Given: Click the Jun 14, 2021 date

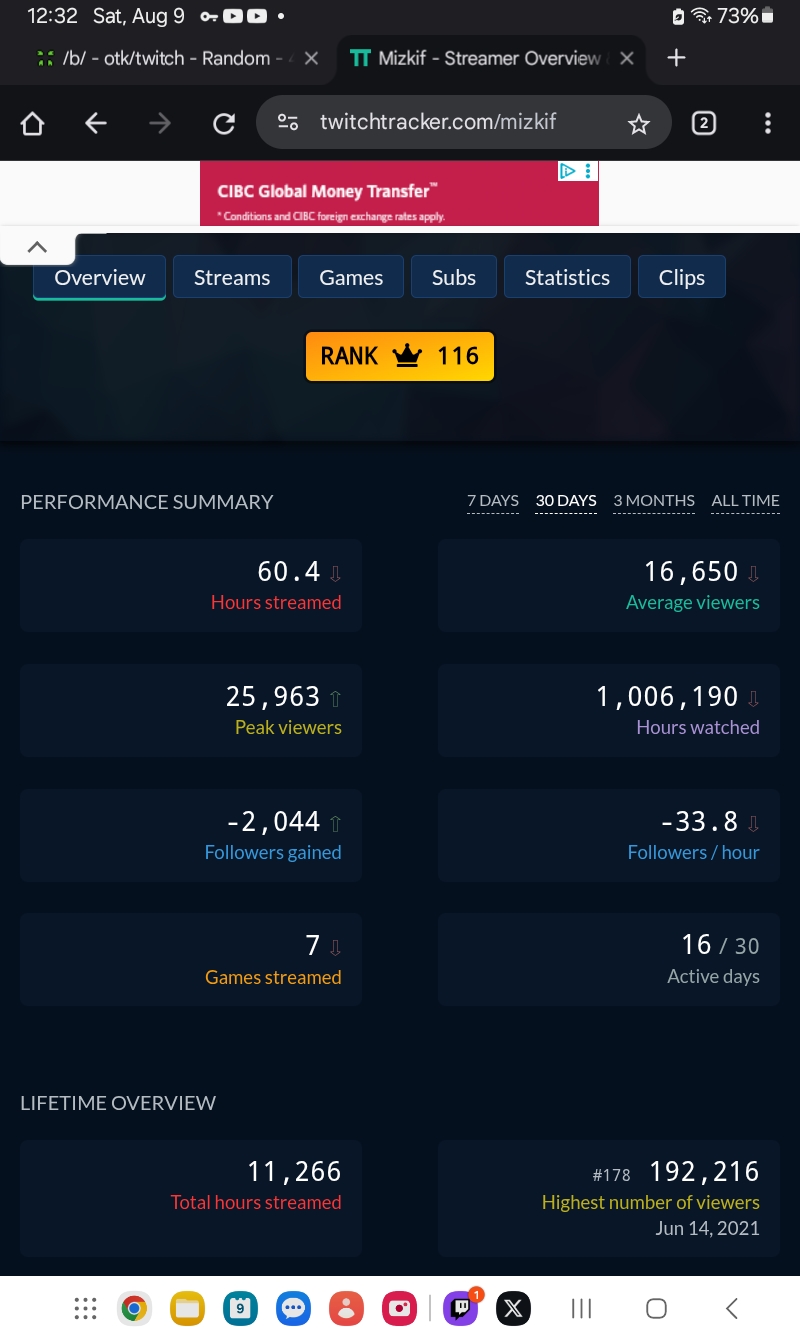Looking at the screenshot, I should click(x=708, y=1228).
